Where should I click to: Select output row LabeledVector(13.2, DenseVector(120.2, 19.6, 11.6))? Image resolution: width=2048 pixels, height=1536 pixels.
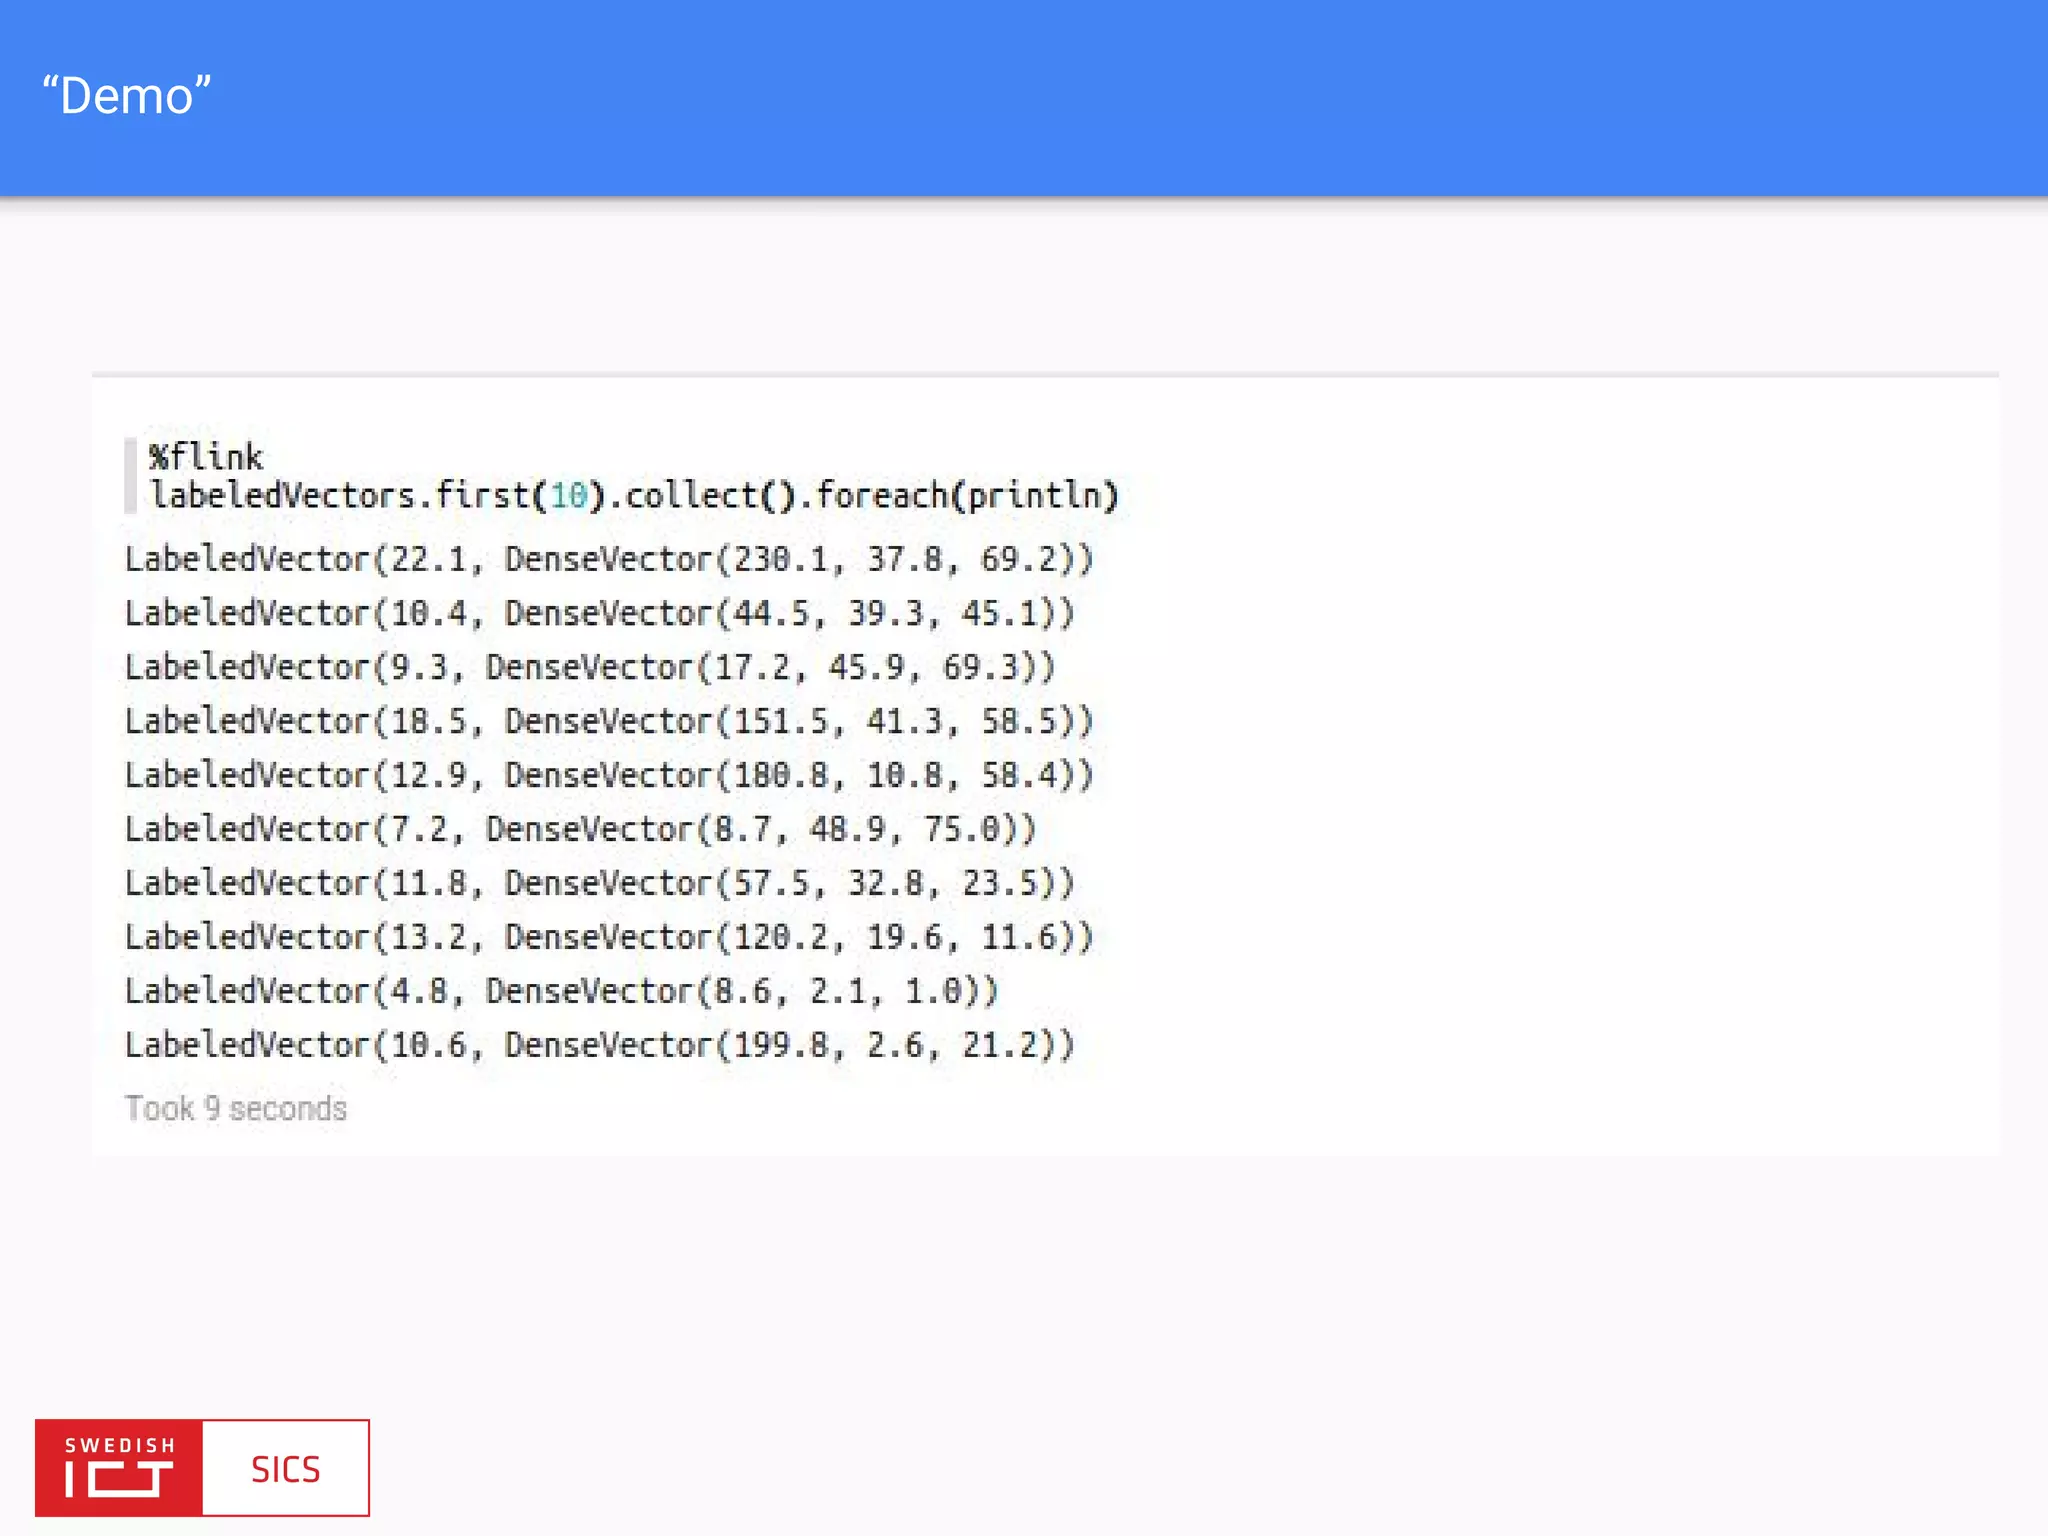tap(609, 937)
